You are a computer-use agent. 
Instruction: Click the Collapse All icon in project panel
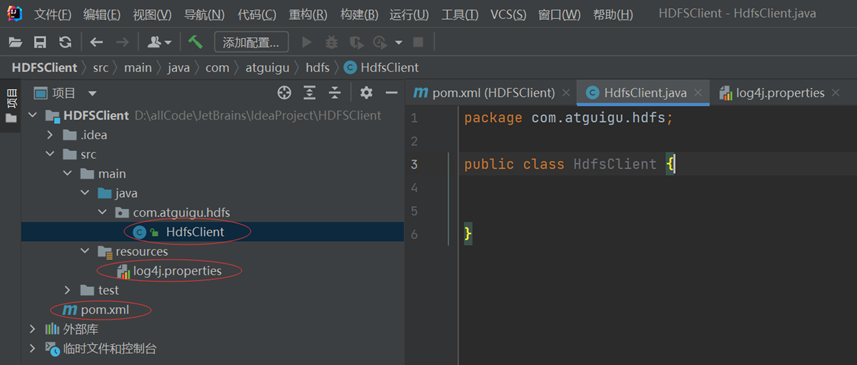[334, 93]
